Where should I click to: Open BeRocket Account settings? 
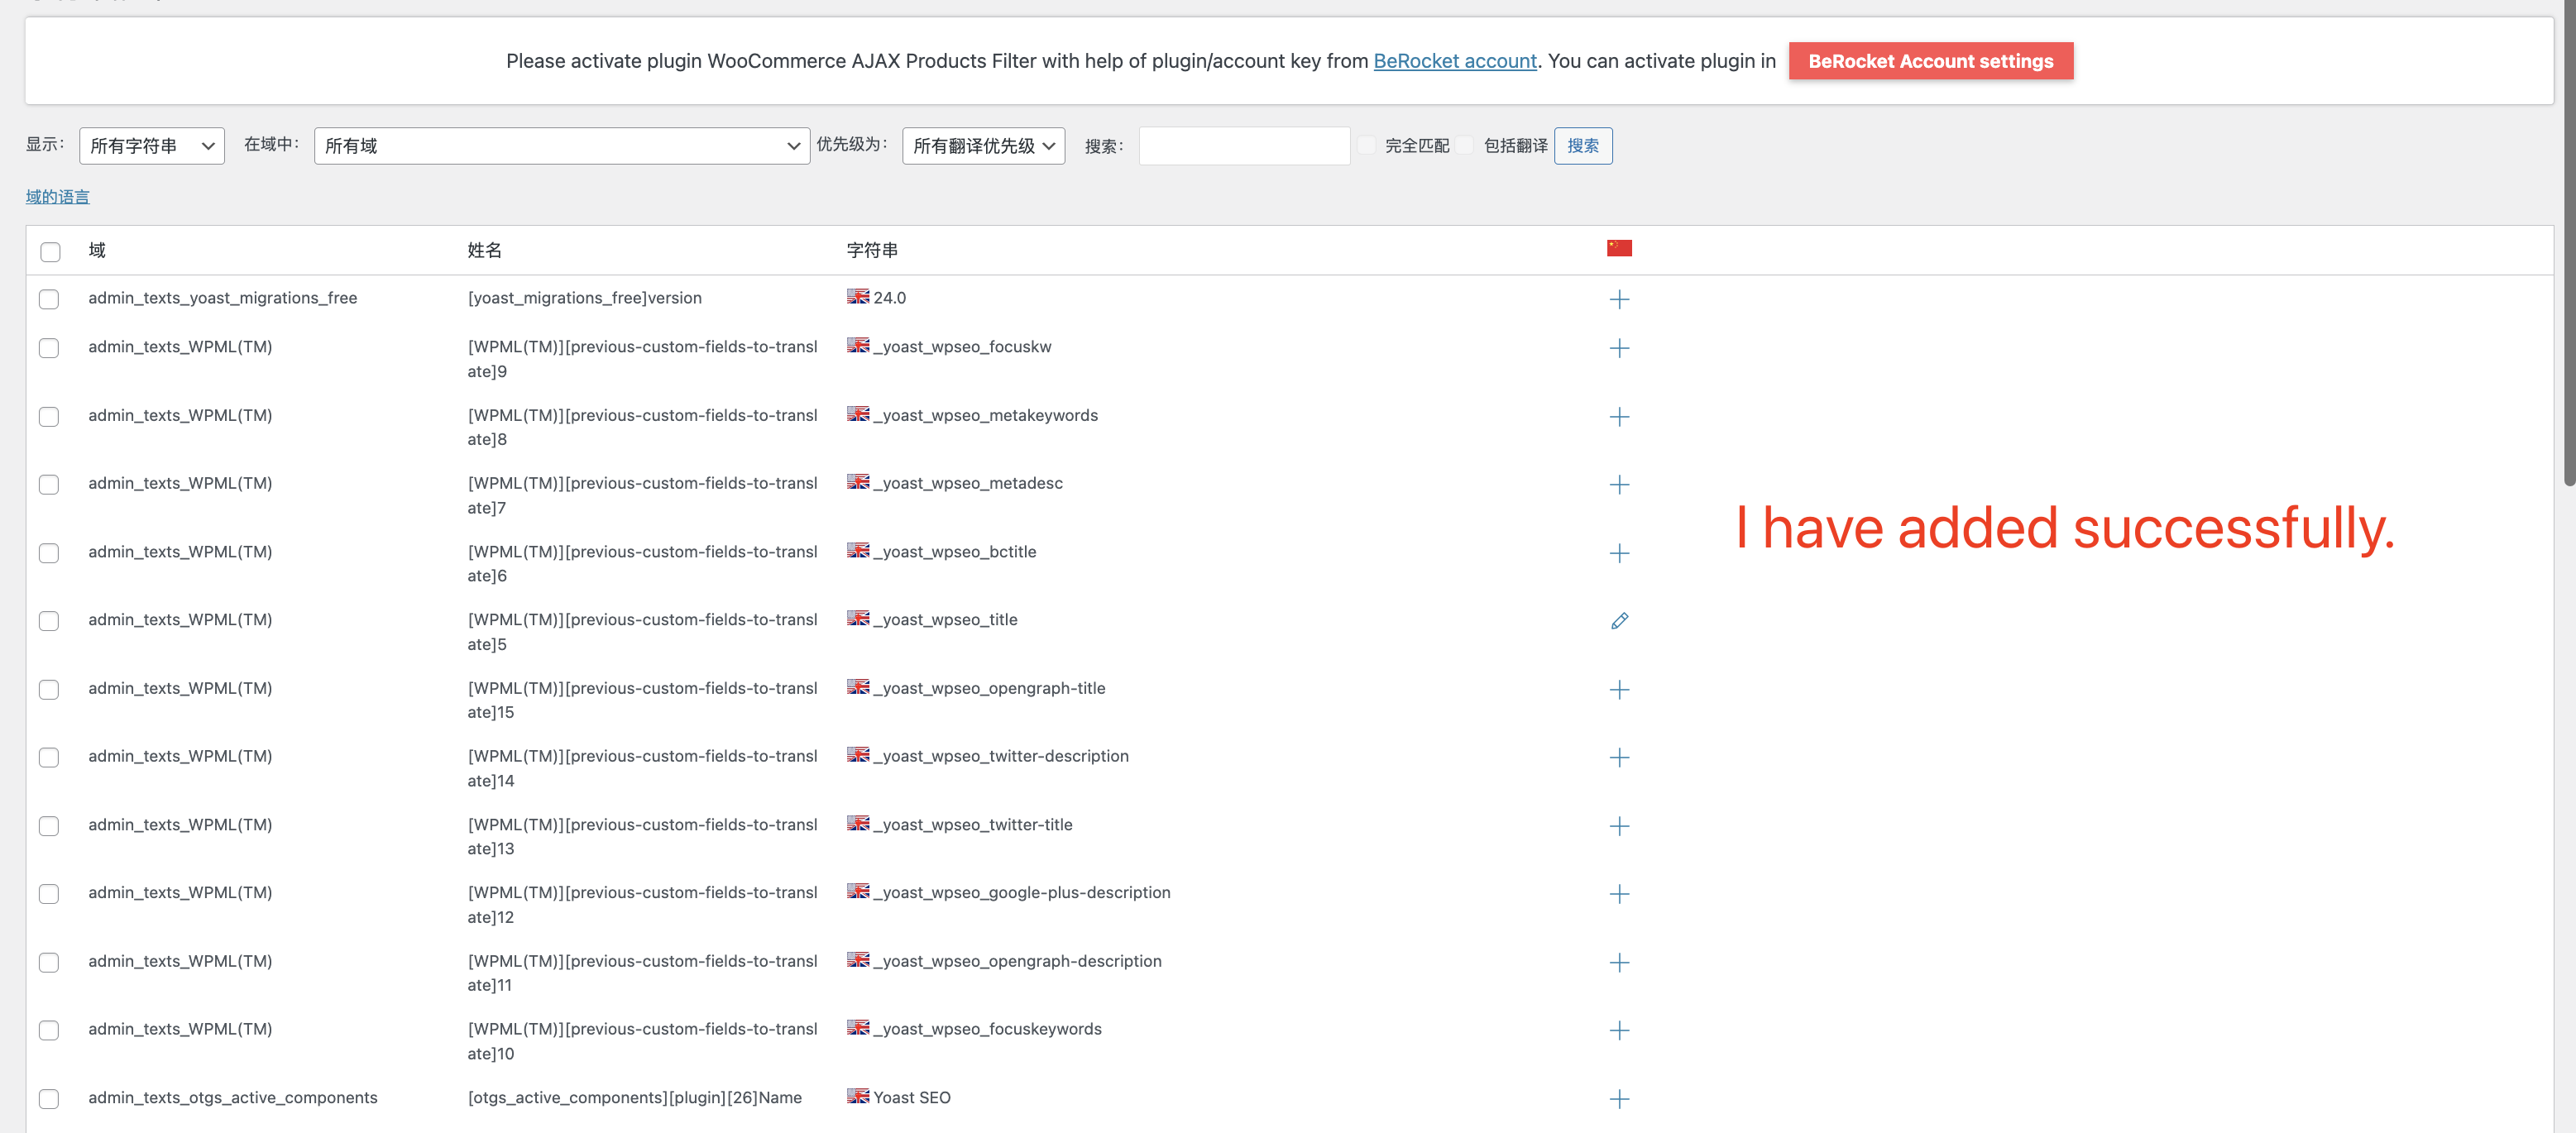pyautogui.click(x=1931, y=61)
